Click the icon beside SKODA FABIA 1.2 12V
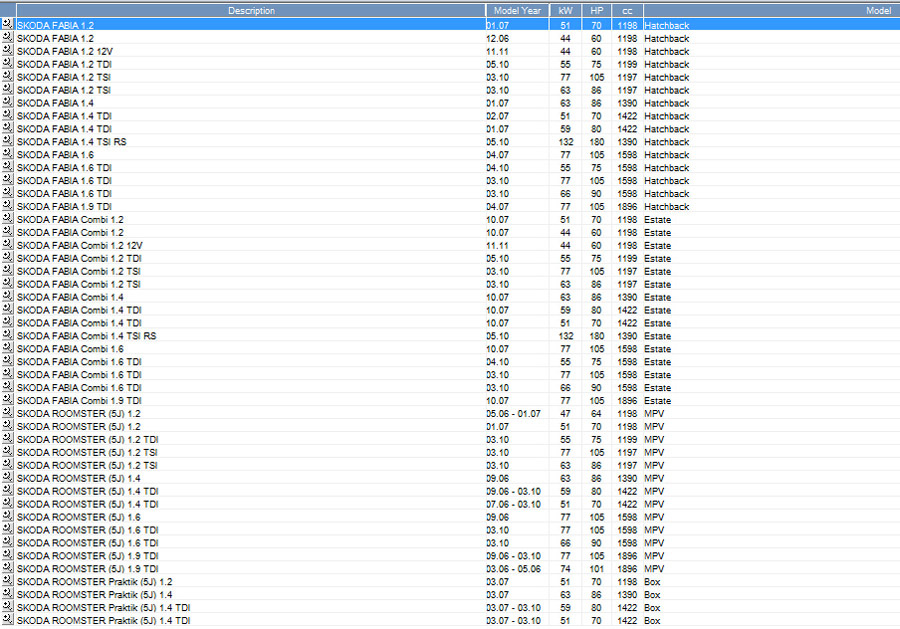The width and height of the screenshot is (900, 629). pos(7,50)
